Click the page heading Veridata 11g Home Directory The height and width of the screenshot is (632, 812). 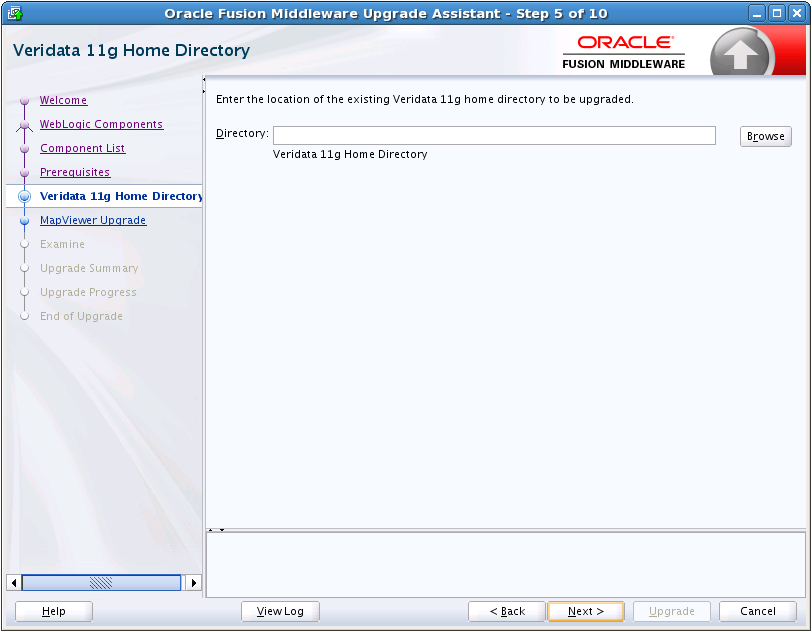click(x=132, y=50)
